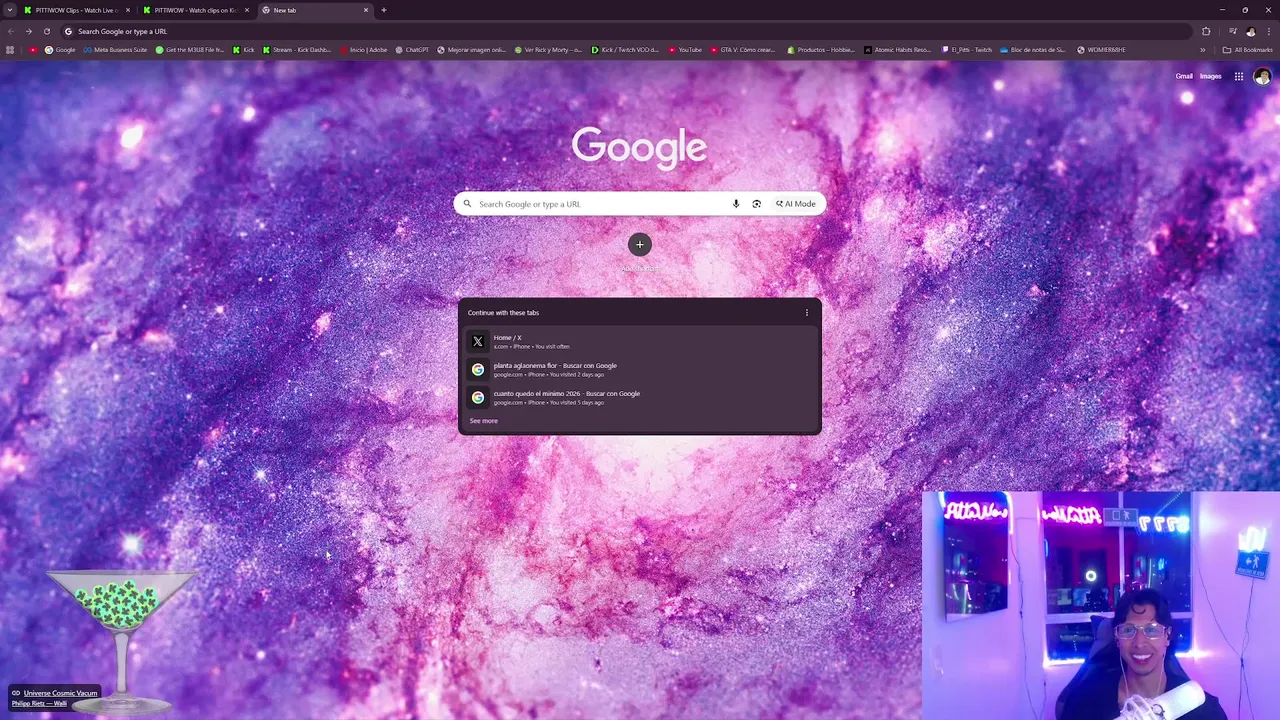Open the Inicio | Adobe bookmark

click(363, 50)
